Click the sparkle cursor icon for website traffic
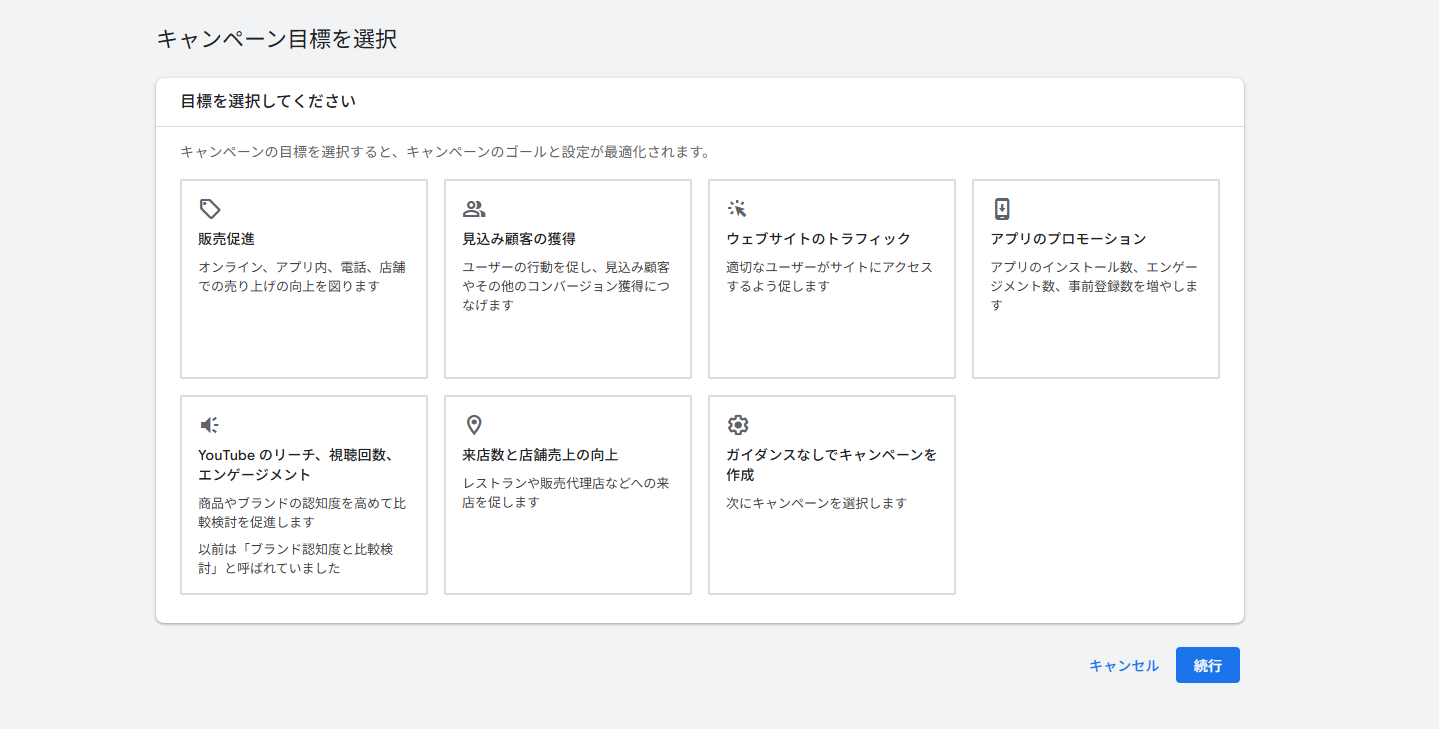 tap(738, 209)
